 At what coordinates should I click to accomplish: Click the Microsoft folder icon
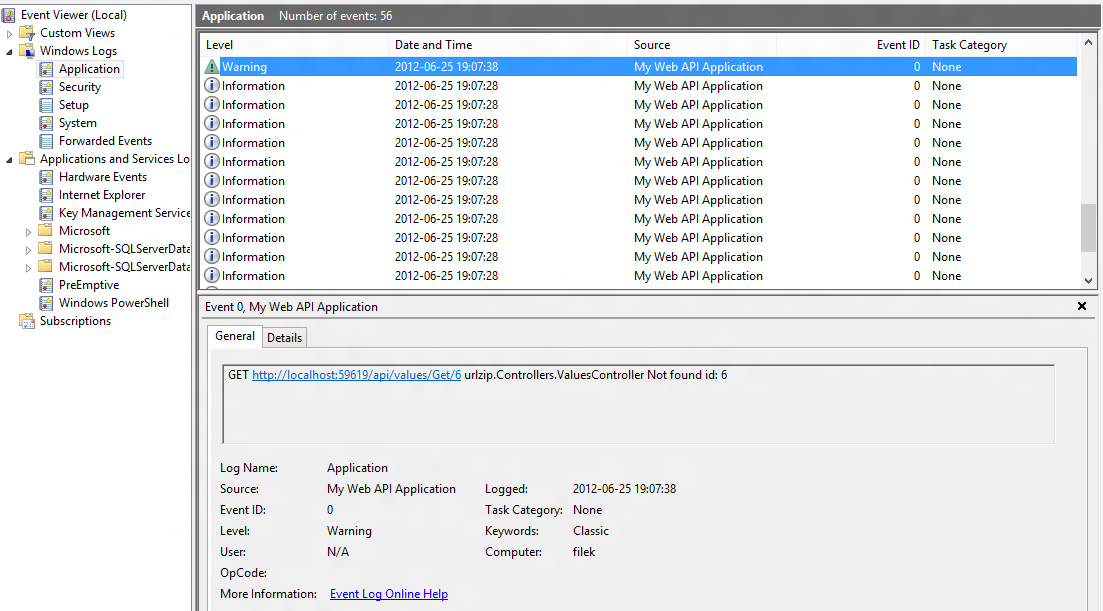click(46, 231)
